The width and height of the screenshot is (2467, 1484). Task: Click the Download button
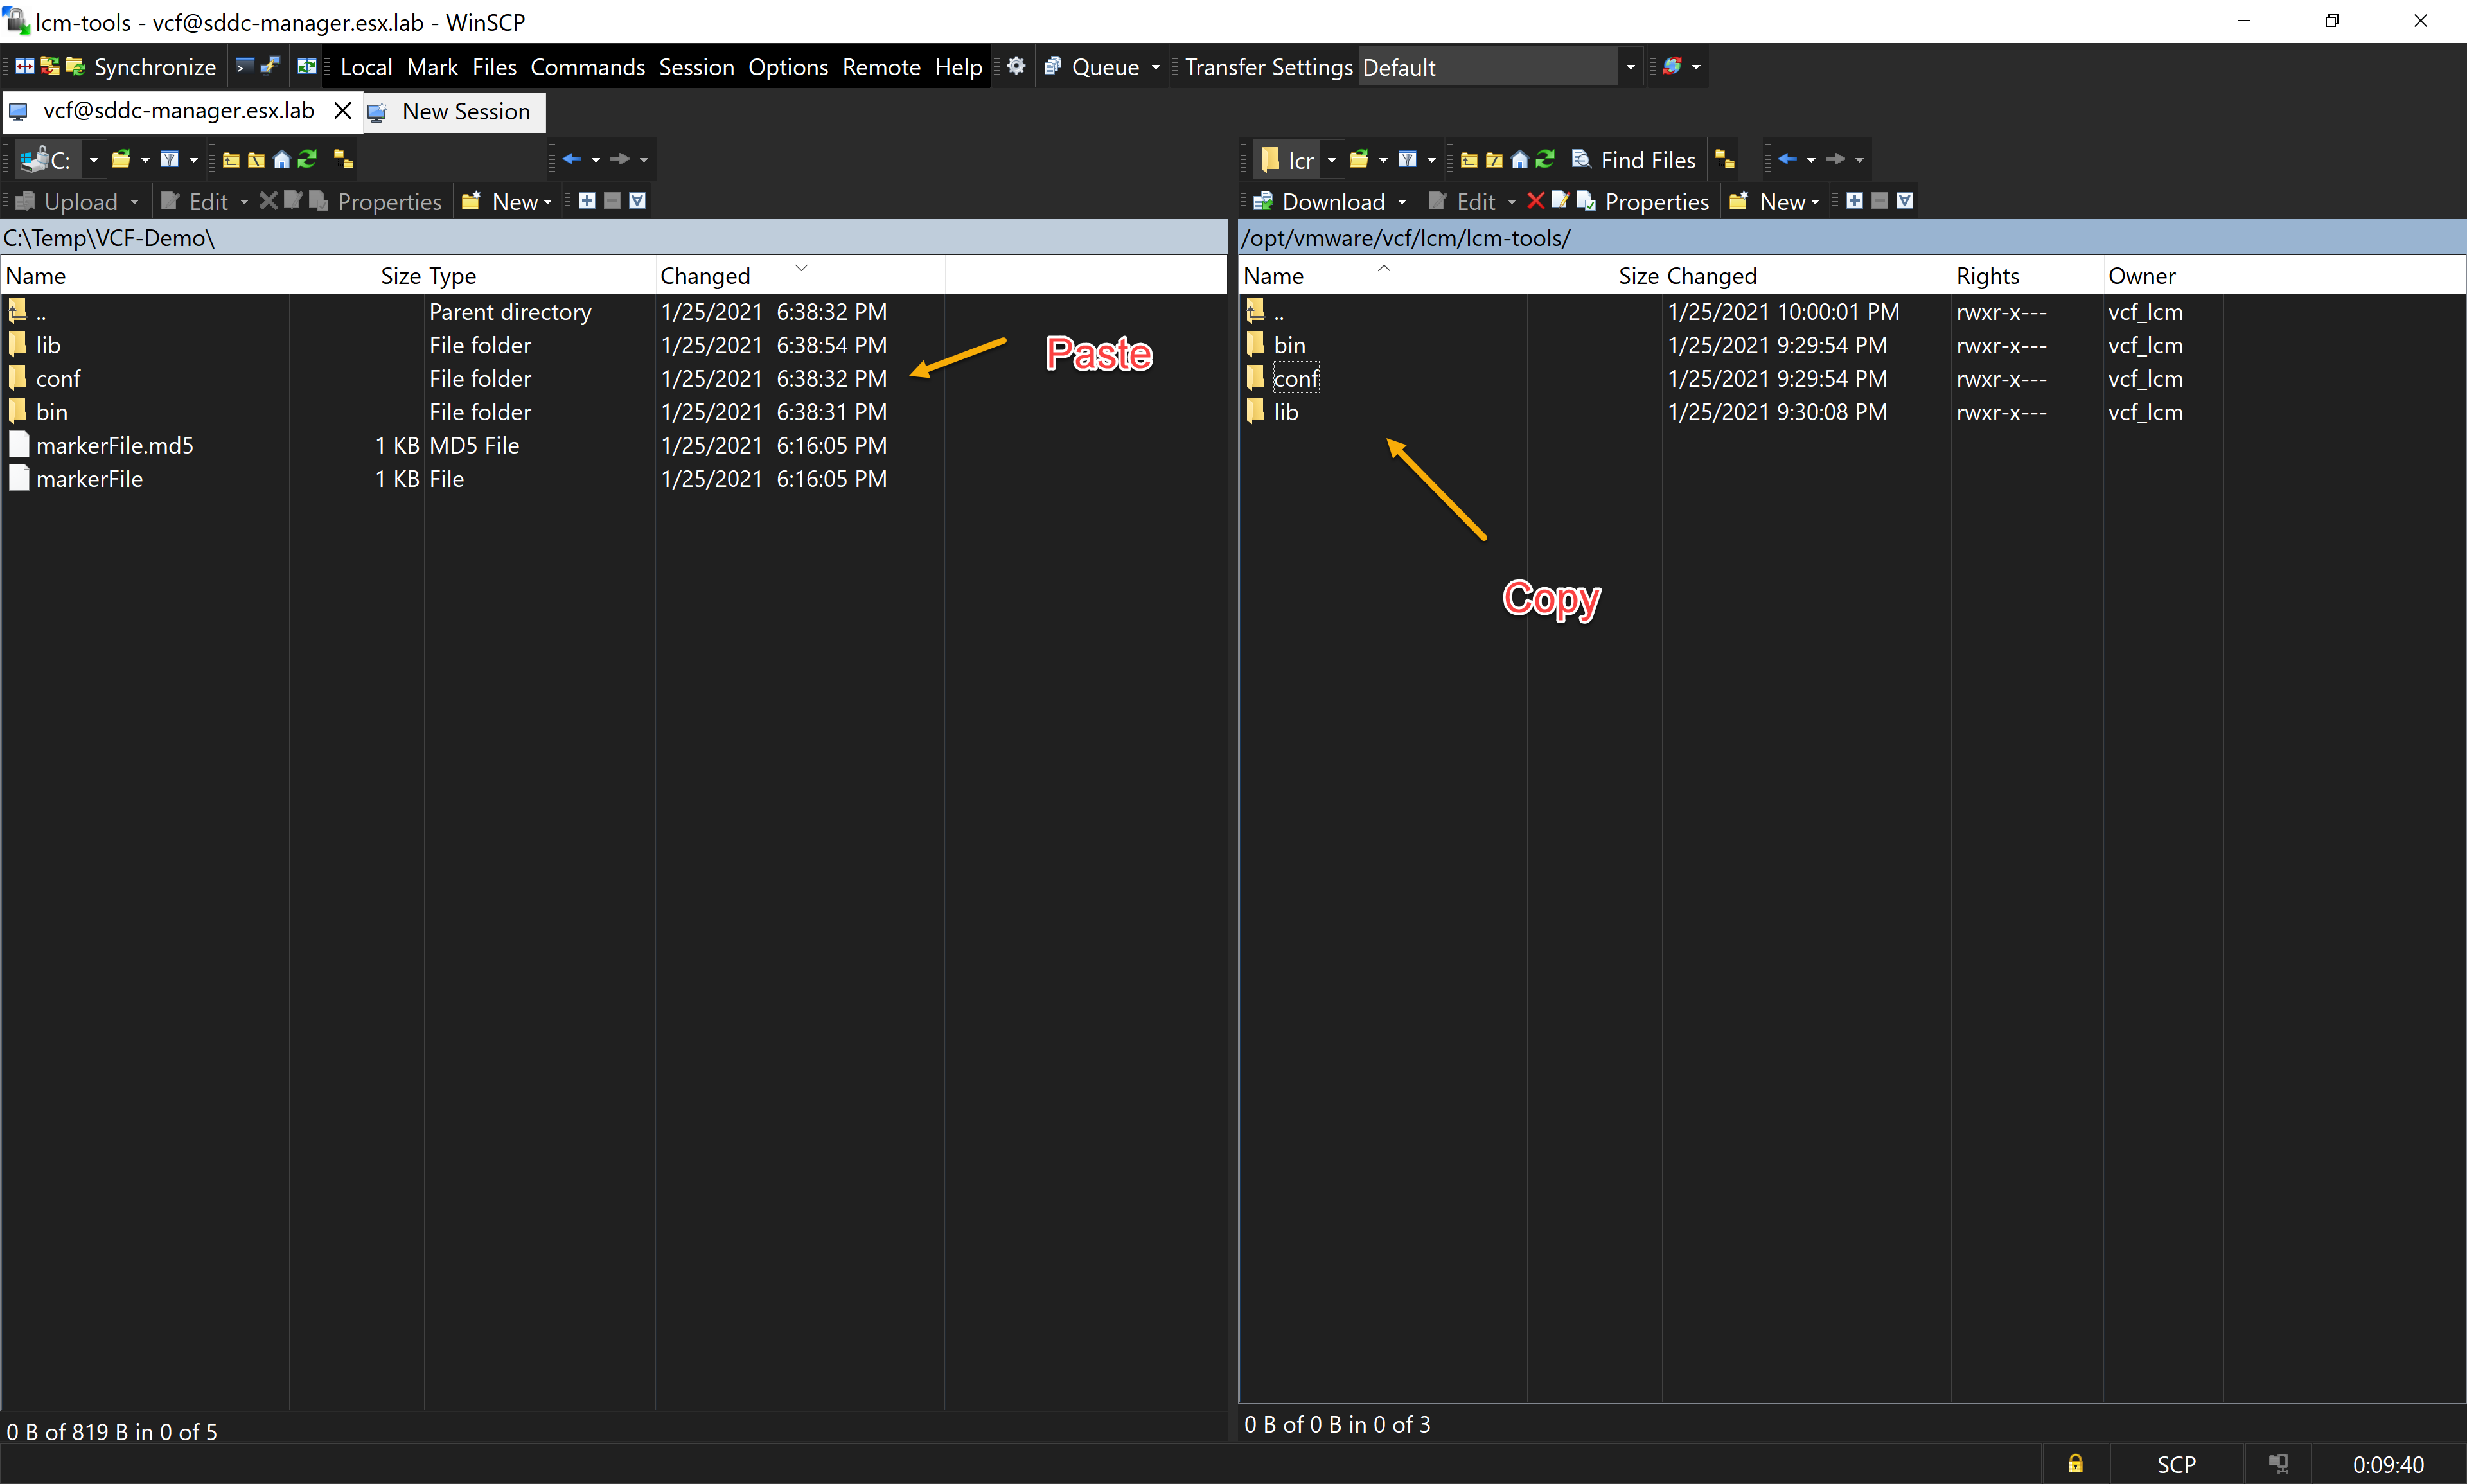[1320, 202]
